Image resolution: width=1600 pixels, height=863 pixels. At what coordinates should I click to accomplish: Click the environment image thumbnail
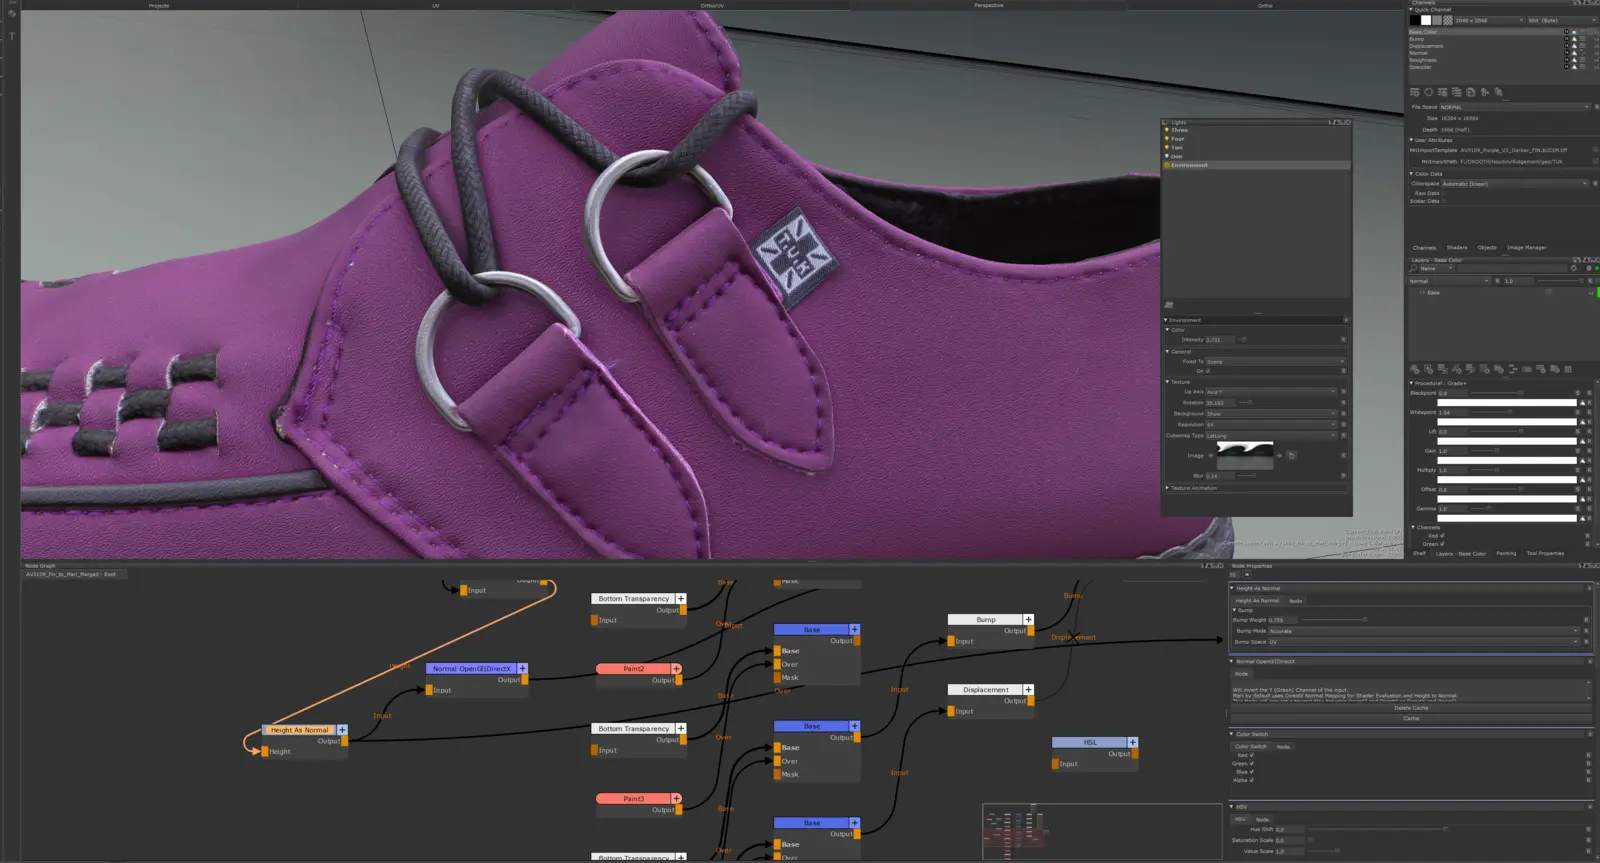1245,456
